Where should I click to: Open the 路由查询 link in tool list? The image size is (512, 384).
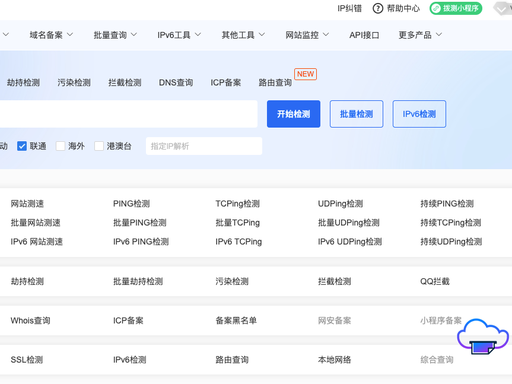[x=232, y=360]
